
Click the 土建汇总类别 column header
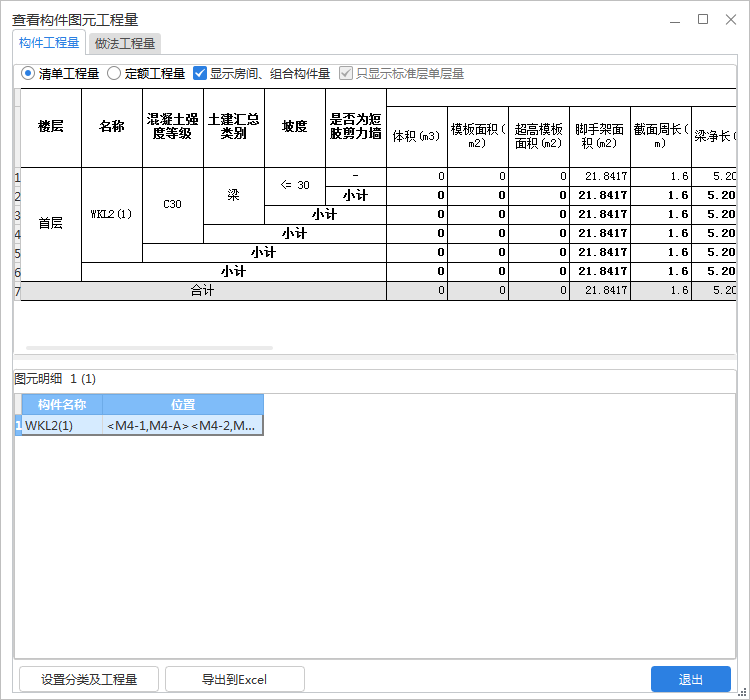point(234,128)
